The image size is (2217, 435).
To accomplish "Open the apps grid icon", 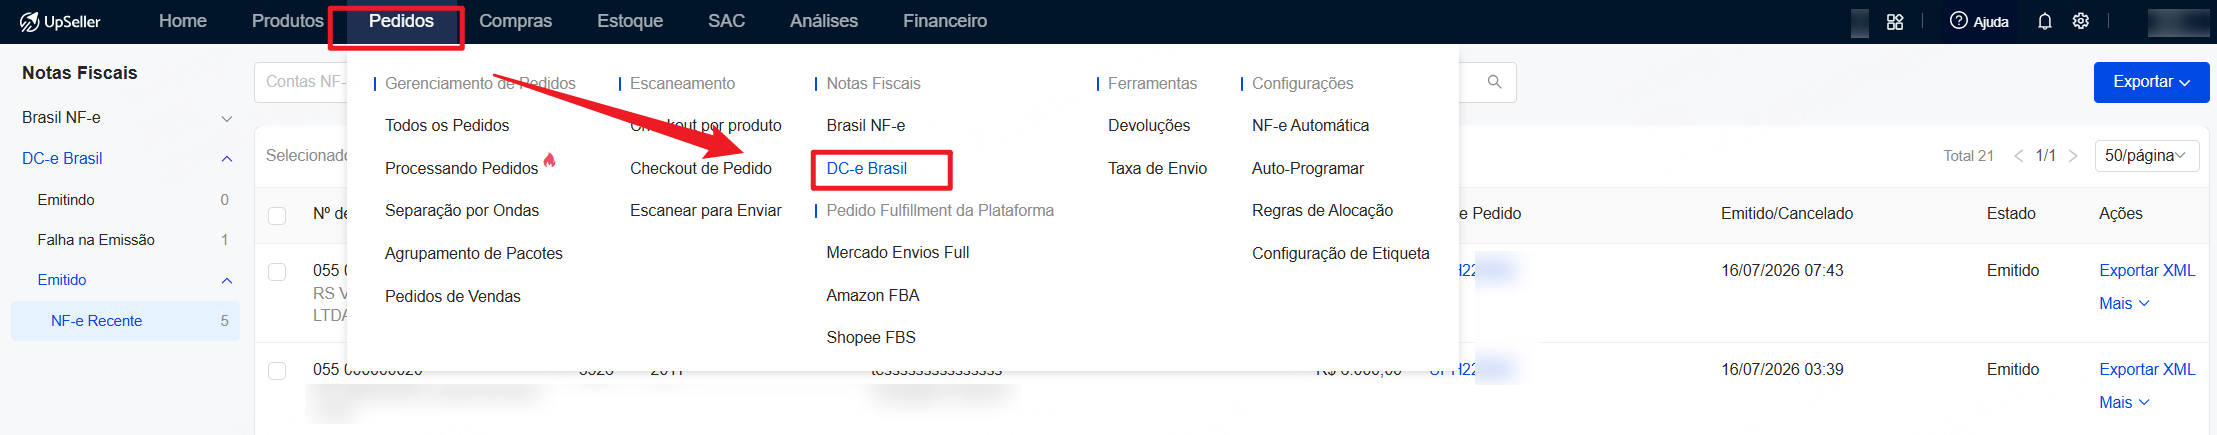I will (x=1894, y=22).
